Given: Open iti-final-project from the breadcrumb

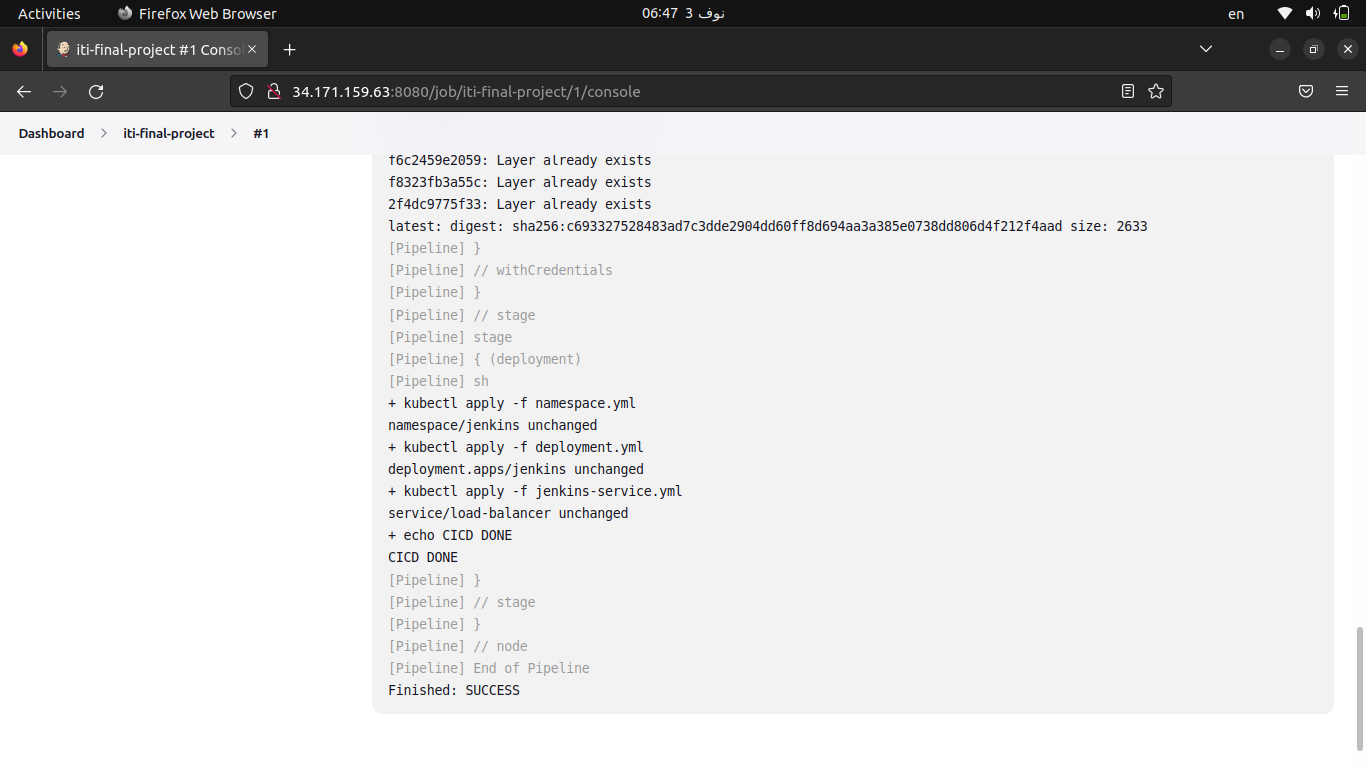Looking at the screenshot, I should point(168,132).
